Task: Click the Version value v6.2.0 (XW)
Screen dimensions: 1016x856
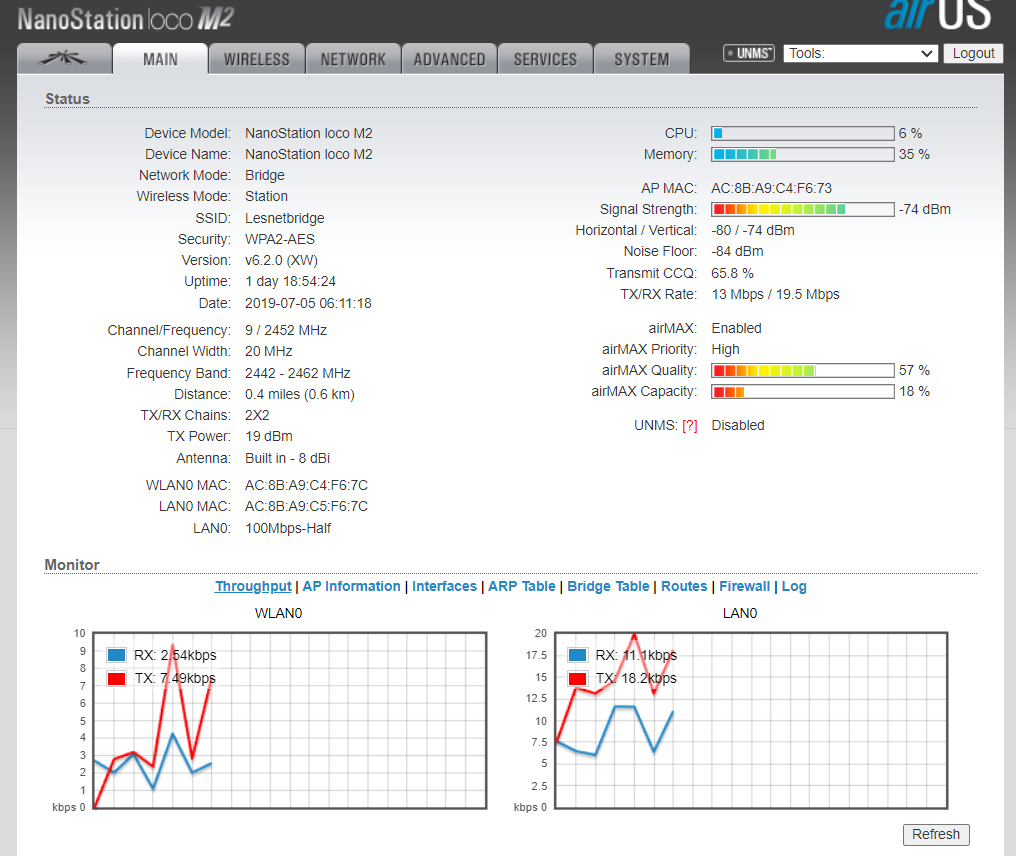Action: pyautogui.click(x=281, y=260)
